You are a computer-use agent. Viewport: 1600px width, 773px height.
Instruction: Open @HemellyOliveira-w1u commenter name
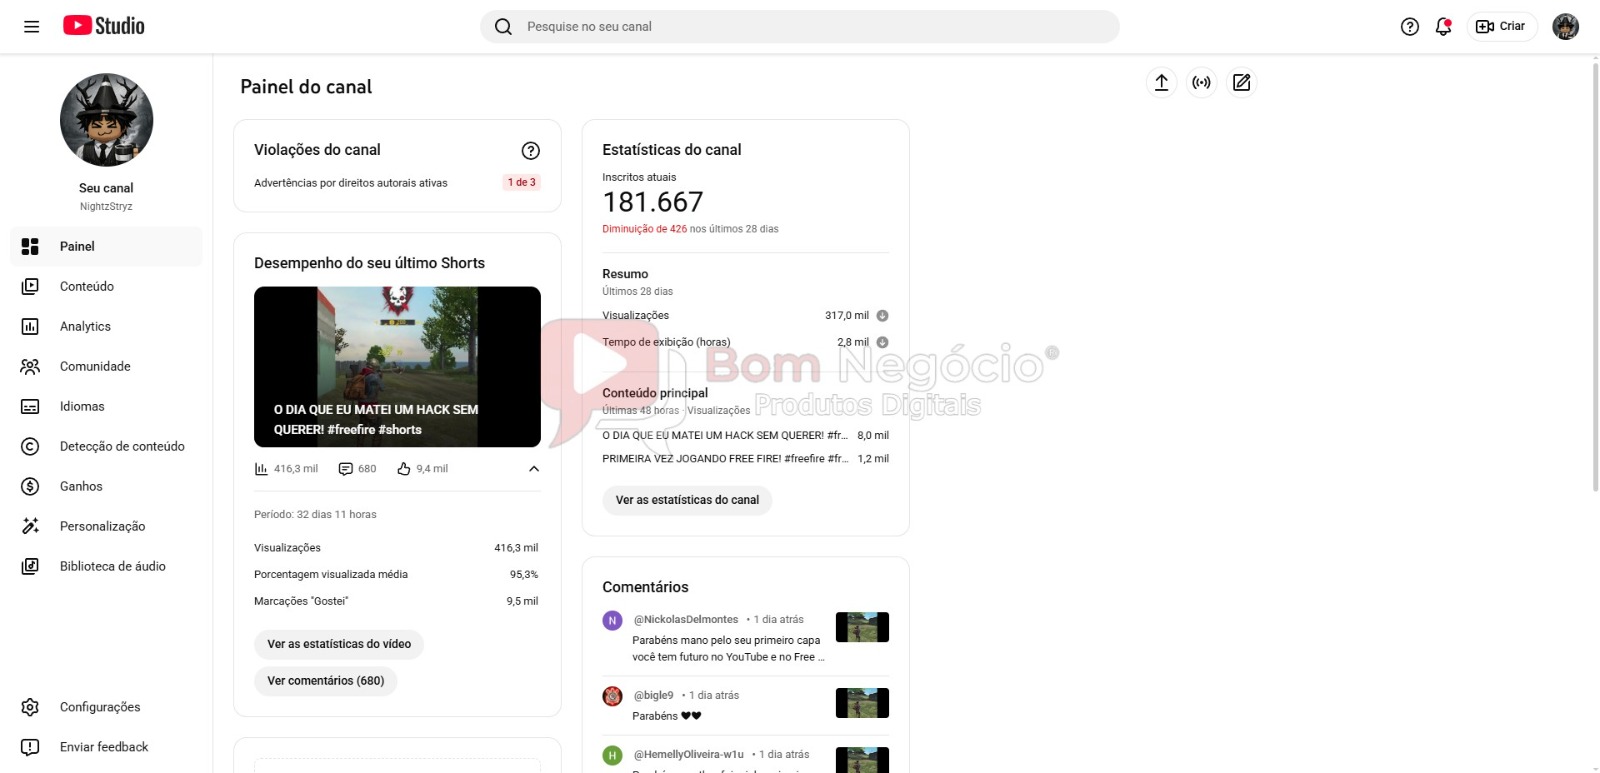(x=689, y=755)
